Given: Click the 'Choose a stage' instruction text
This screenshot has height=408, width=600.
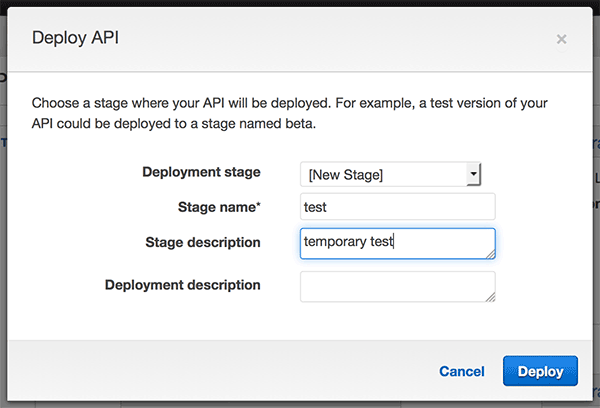Looking at the screenshot, I should (290, 113).
